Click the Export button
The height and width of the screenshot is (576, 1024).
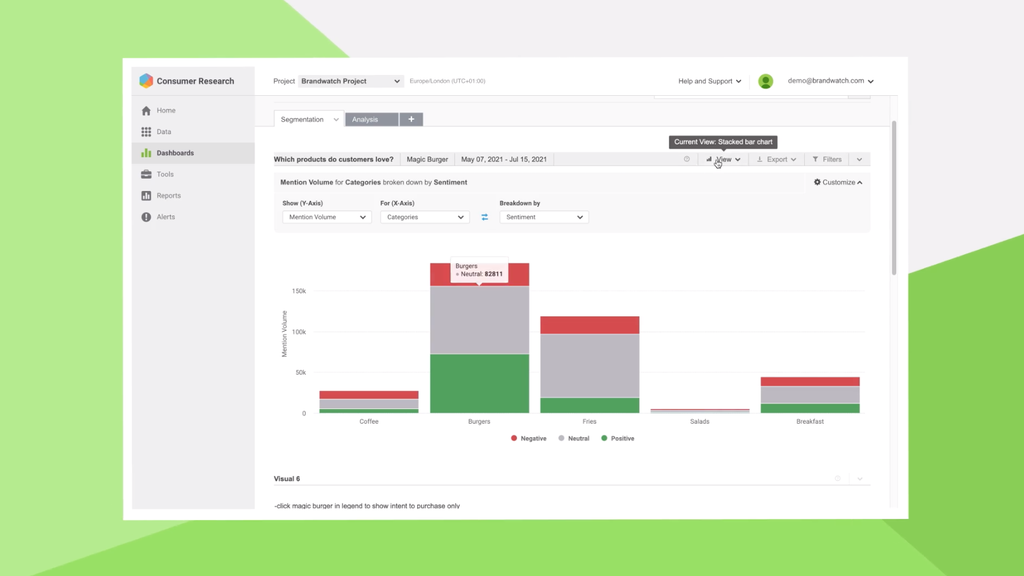tap(776, 159)
